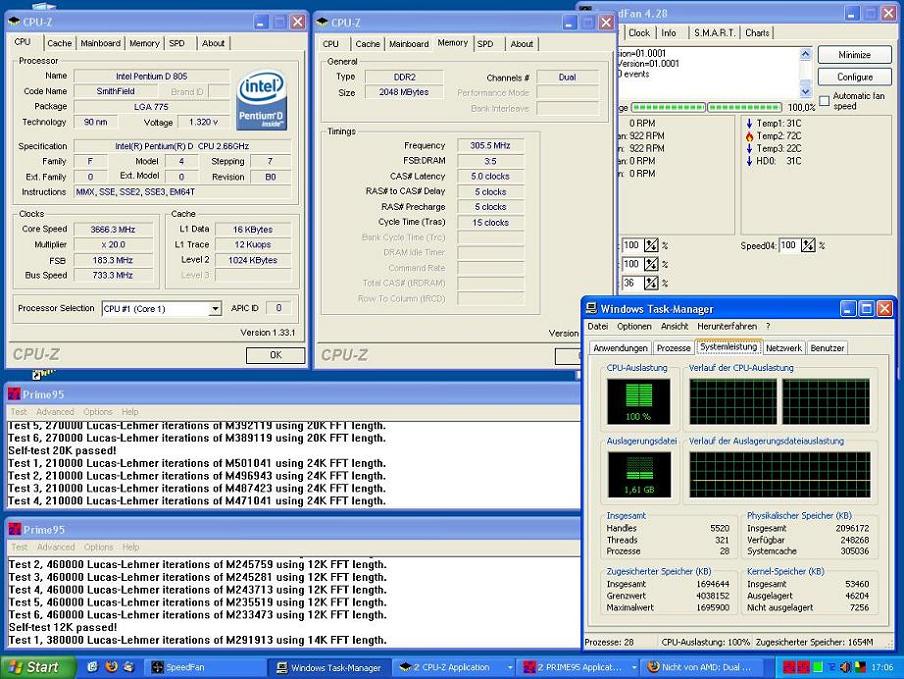Click the Core Speed 3666.3 MHz value field
Screen dimensions: 904x679
113,229
